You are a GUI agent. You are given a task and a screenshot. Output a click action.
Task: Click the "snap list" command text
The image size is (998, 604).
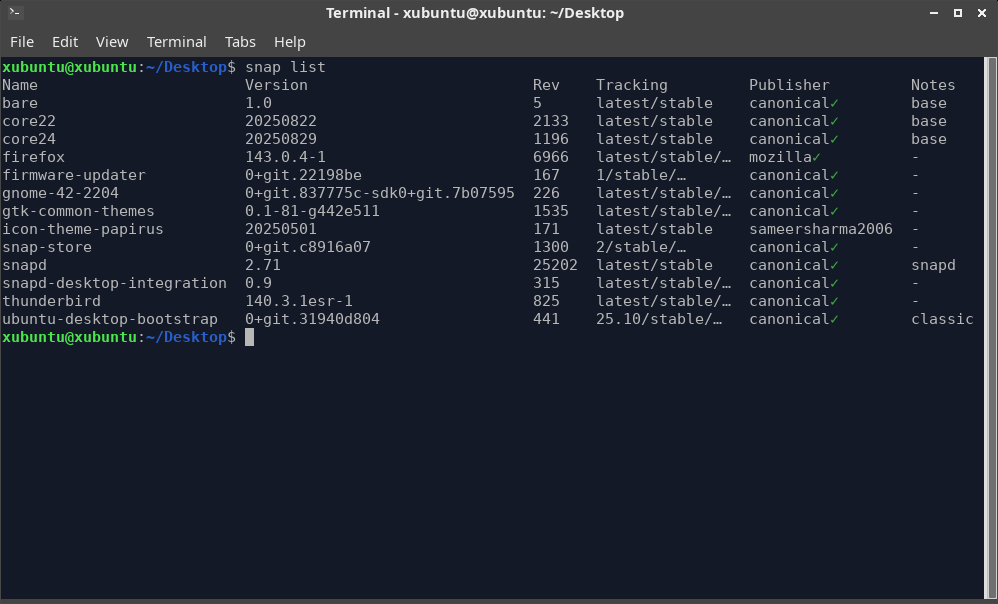point(285,67)
